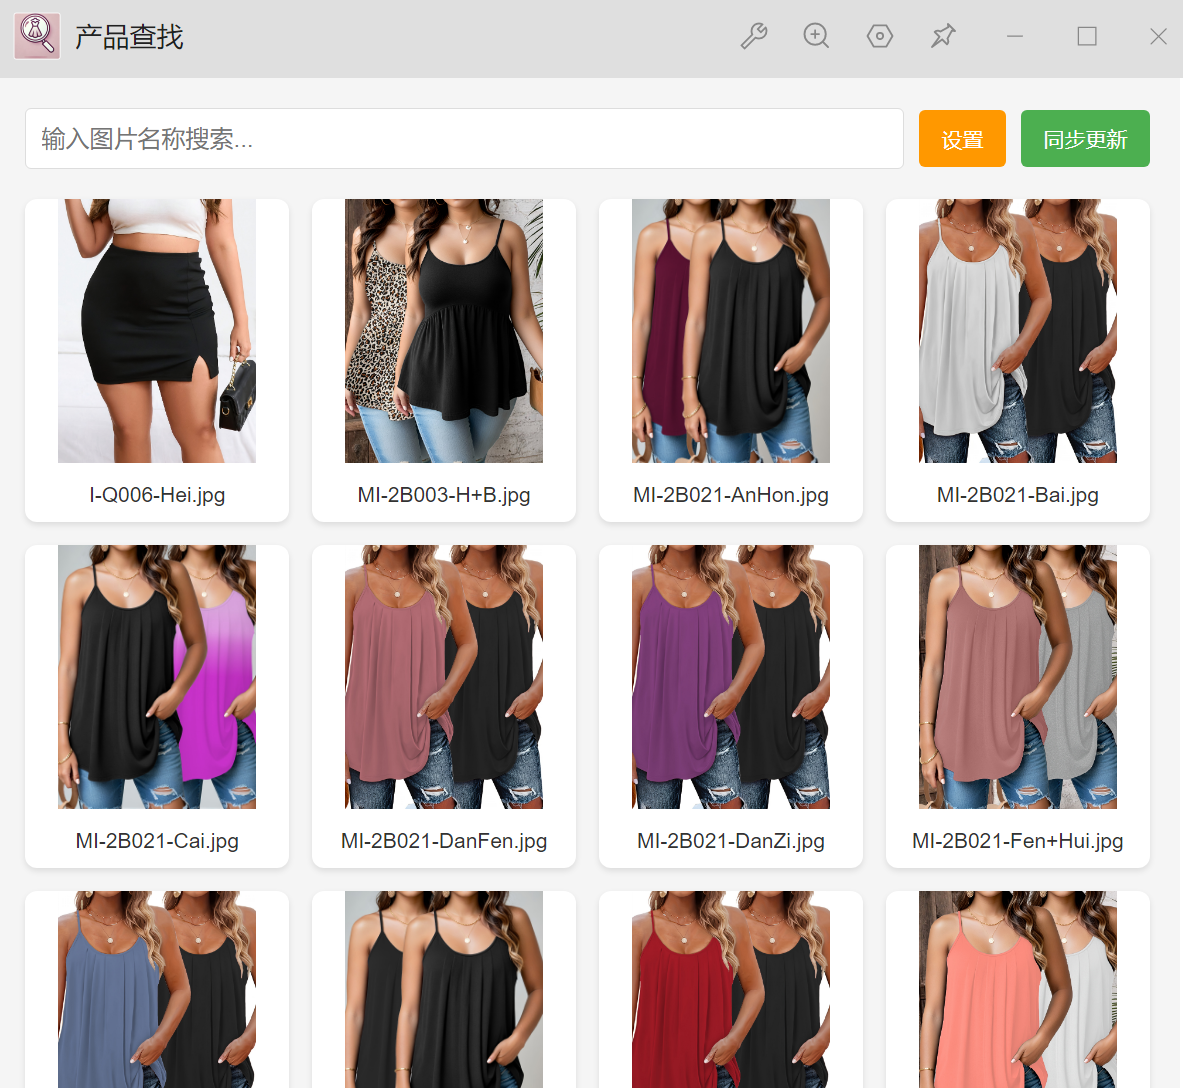
Task: Click the file name MI-2B021-Cai.jpg
Action: (157, 841)
